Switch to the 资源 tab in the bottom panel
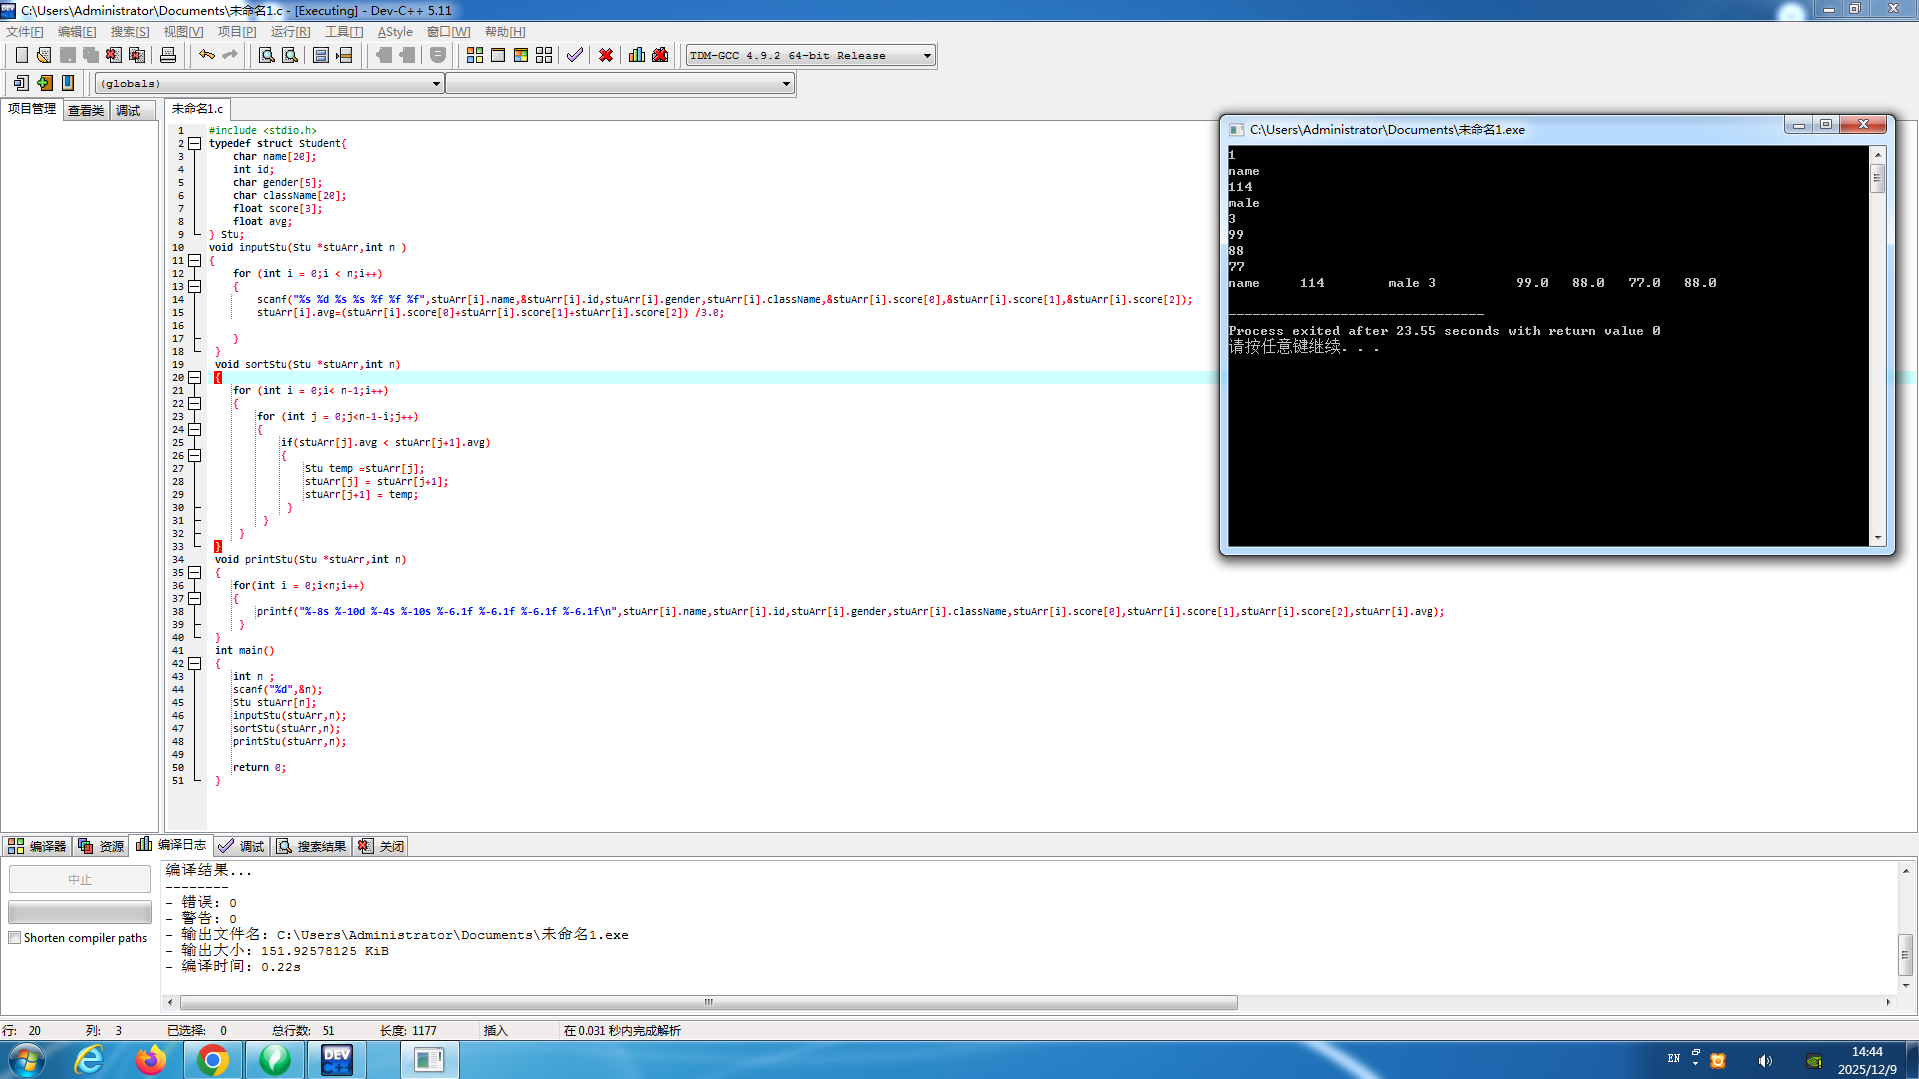Viewport: 1919px width, 1079px height. [101, 846]
